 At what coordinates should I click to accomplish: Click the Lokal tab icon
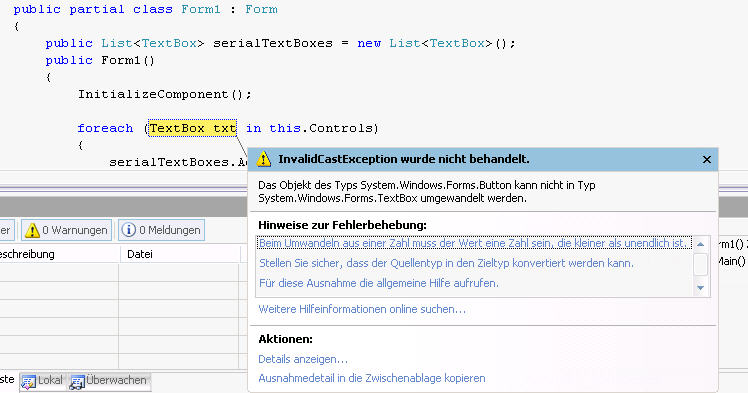tap(28, 382)
